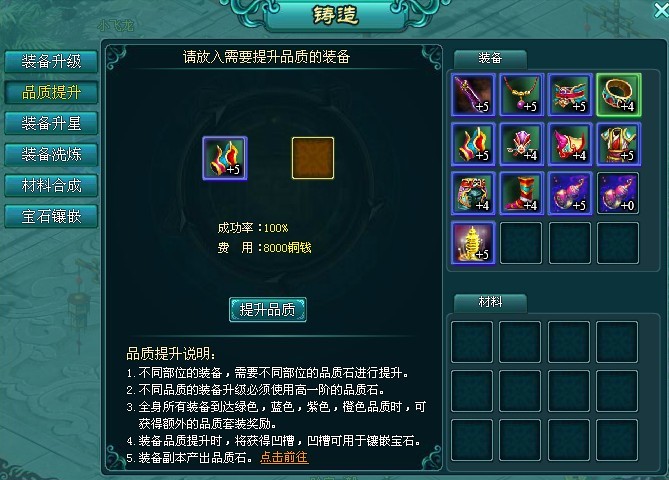669x480 pixels.
Task: Follow the 点击前往 link
Action: pyautogui.click(x=284, y=457)
